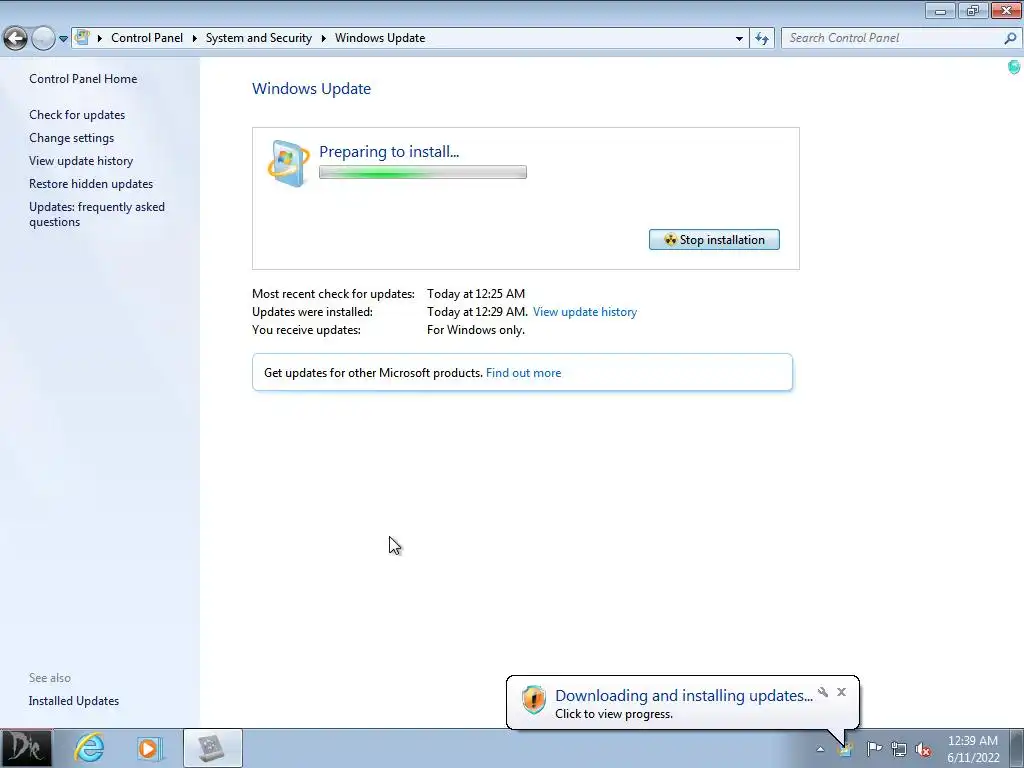
Task: Click the search magnifier icon
Action: [x=1010, y=38]
